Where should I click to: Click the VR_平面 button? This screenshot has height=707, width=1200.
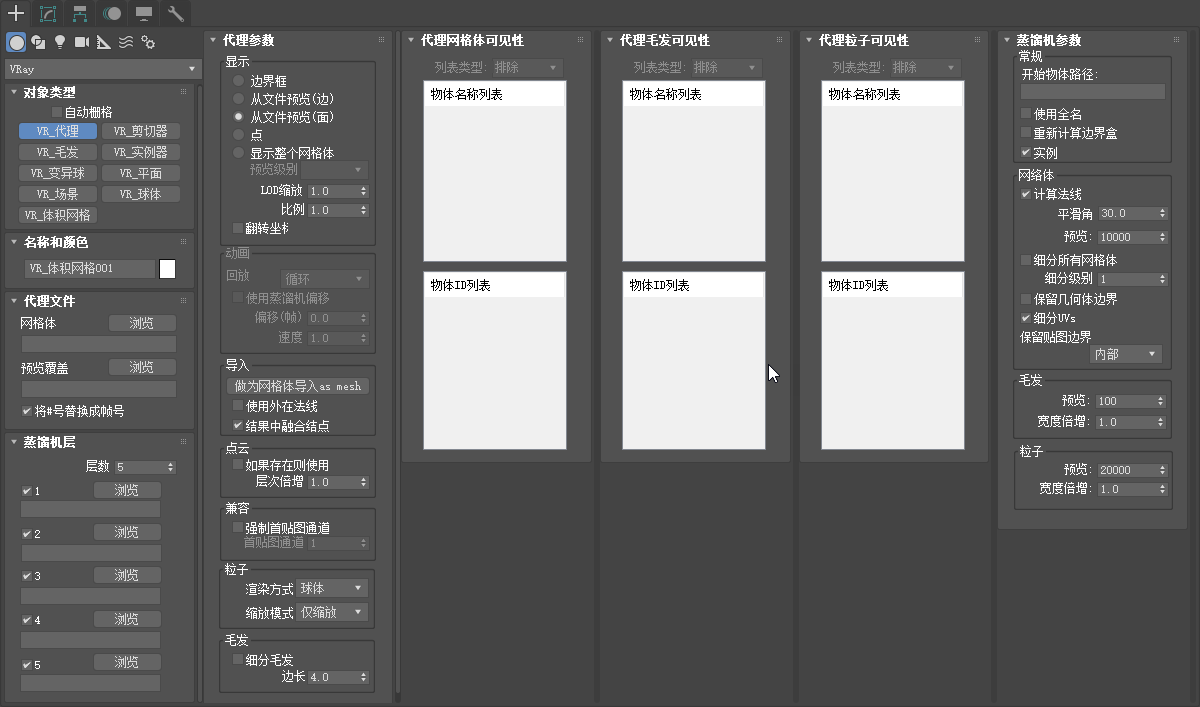point(141,173)
